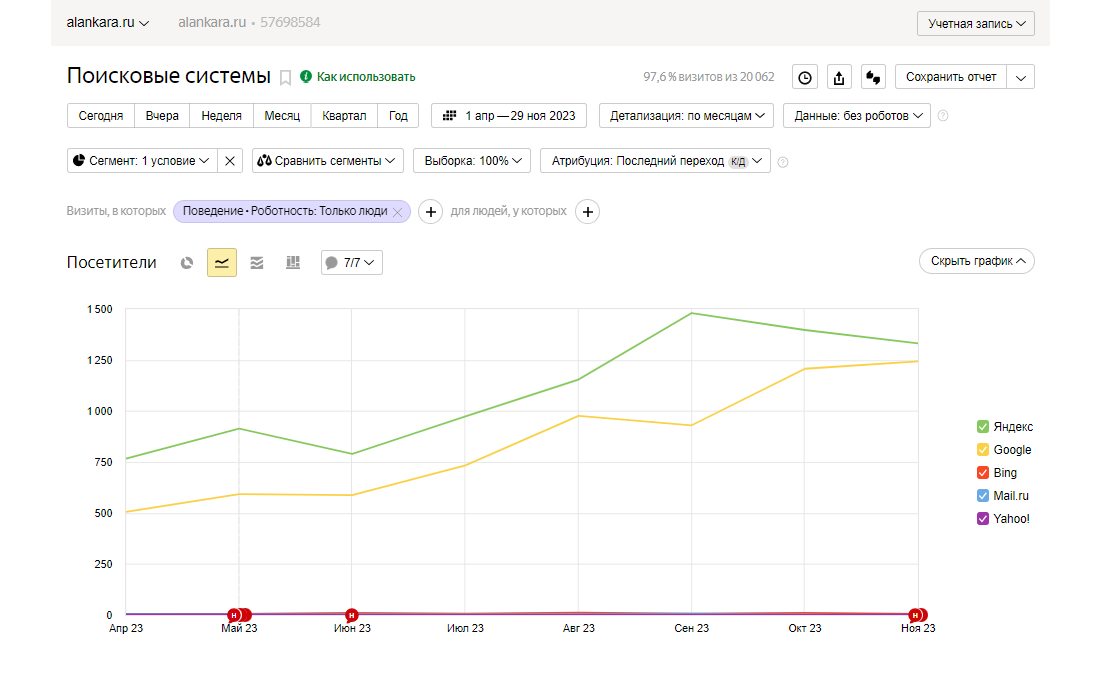Open Атрибуция: Последний переход dropdown
This screenshot has height=680, width=1100.
pyautogui.click(x=655, y=161)
